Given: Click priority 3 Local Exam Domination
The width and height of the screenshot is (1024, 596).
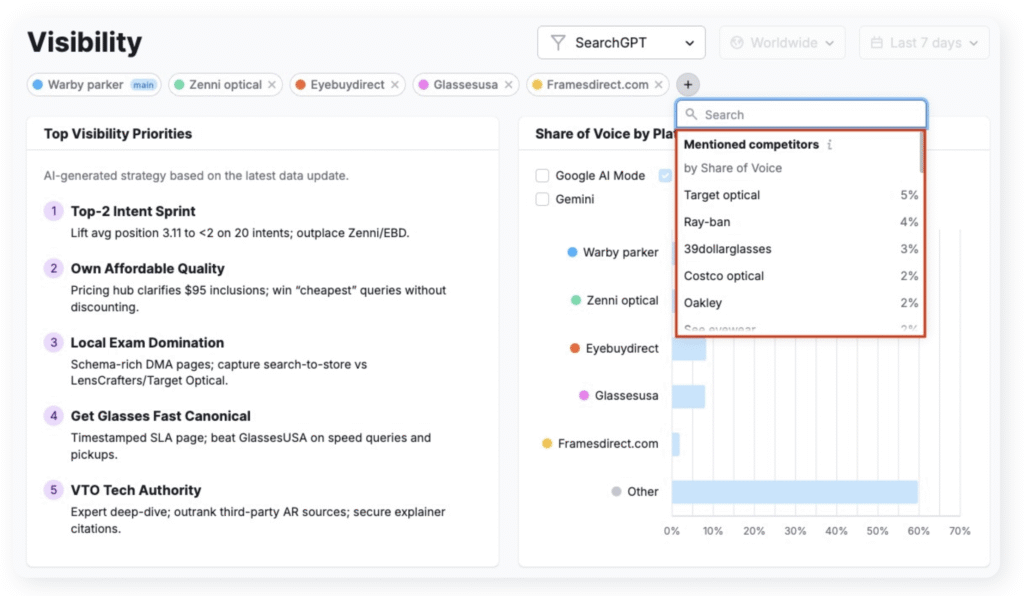Looking at the screenshot, I should coord(147,343).
